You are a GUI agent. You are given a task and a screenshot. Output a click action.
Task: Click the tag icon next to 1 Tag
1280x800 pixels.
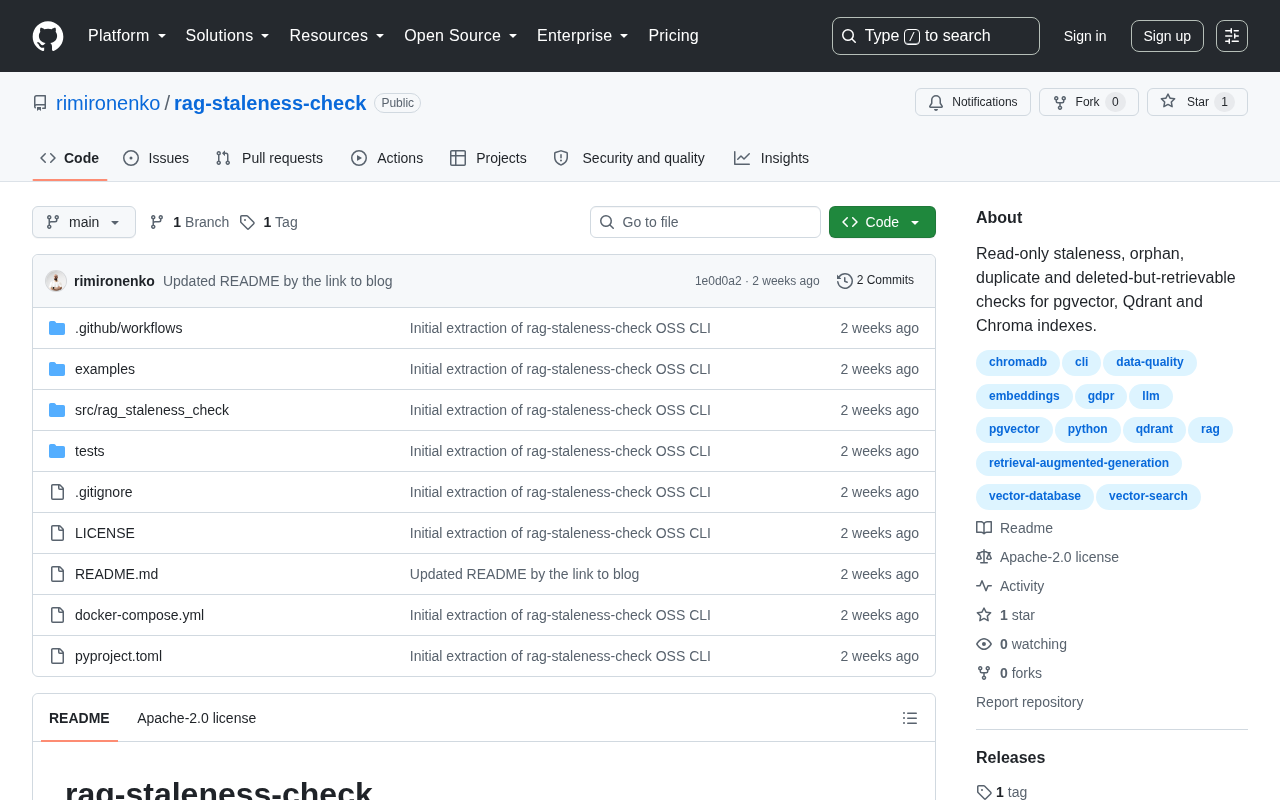click(x=247, y=222)
